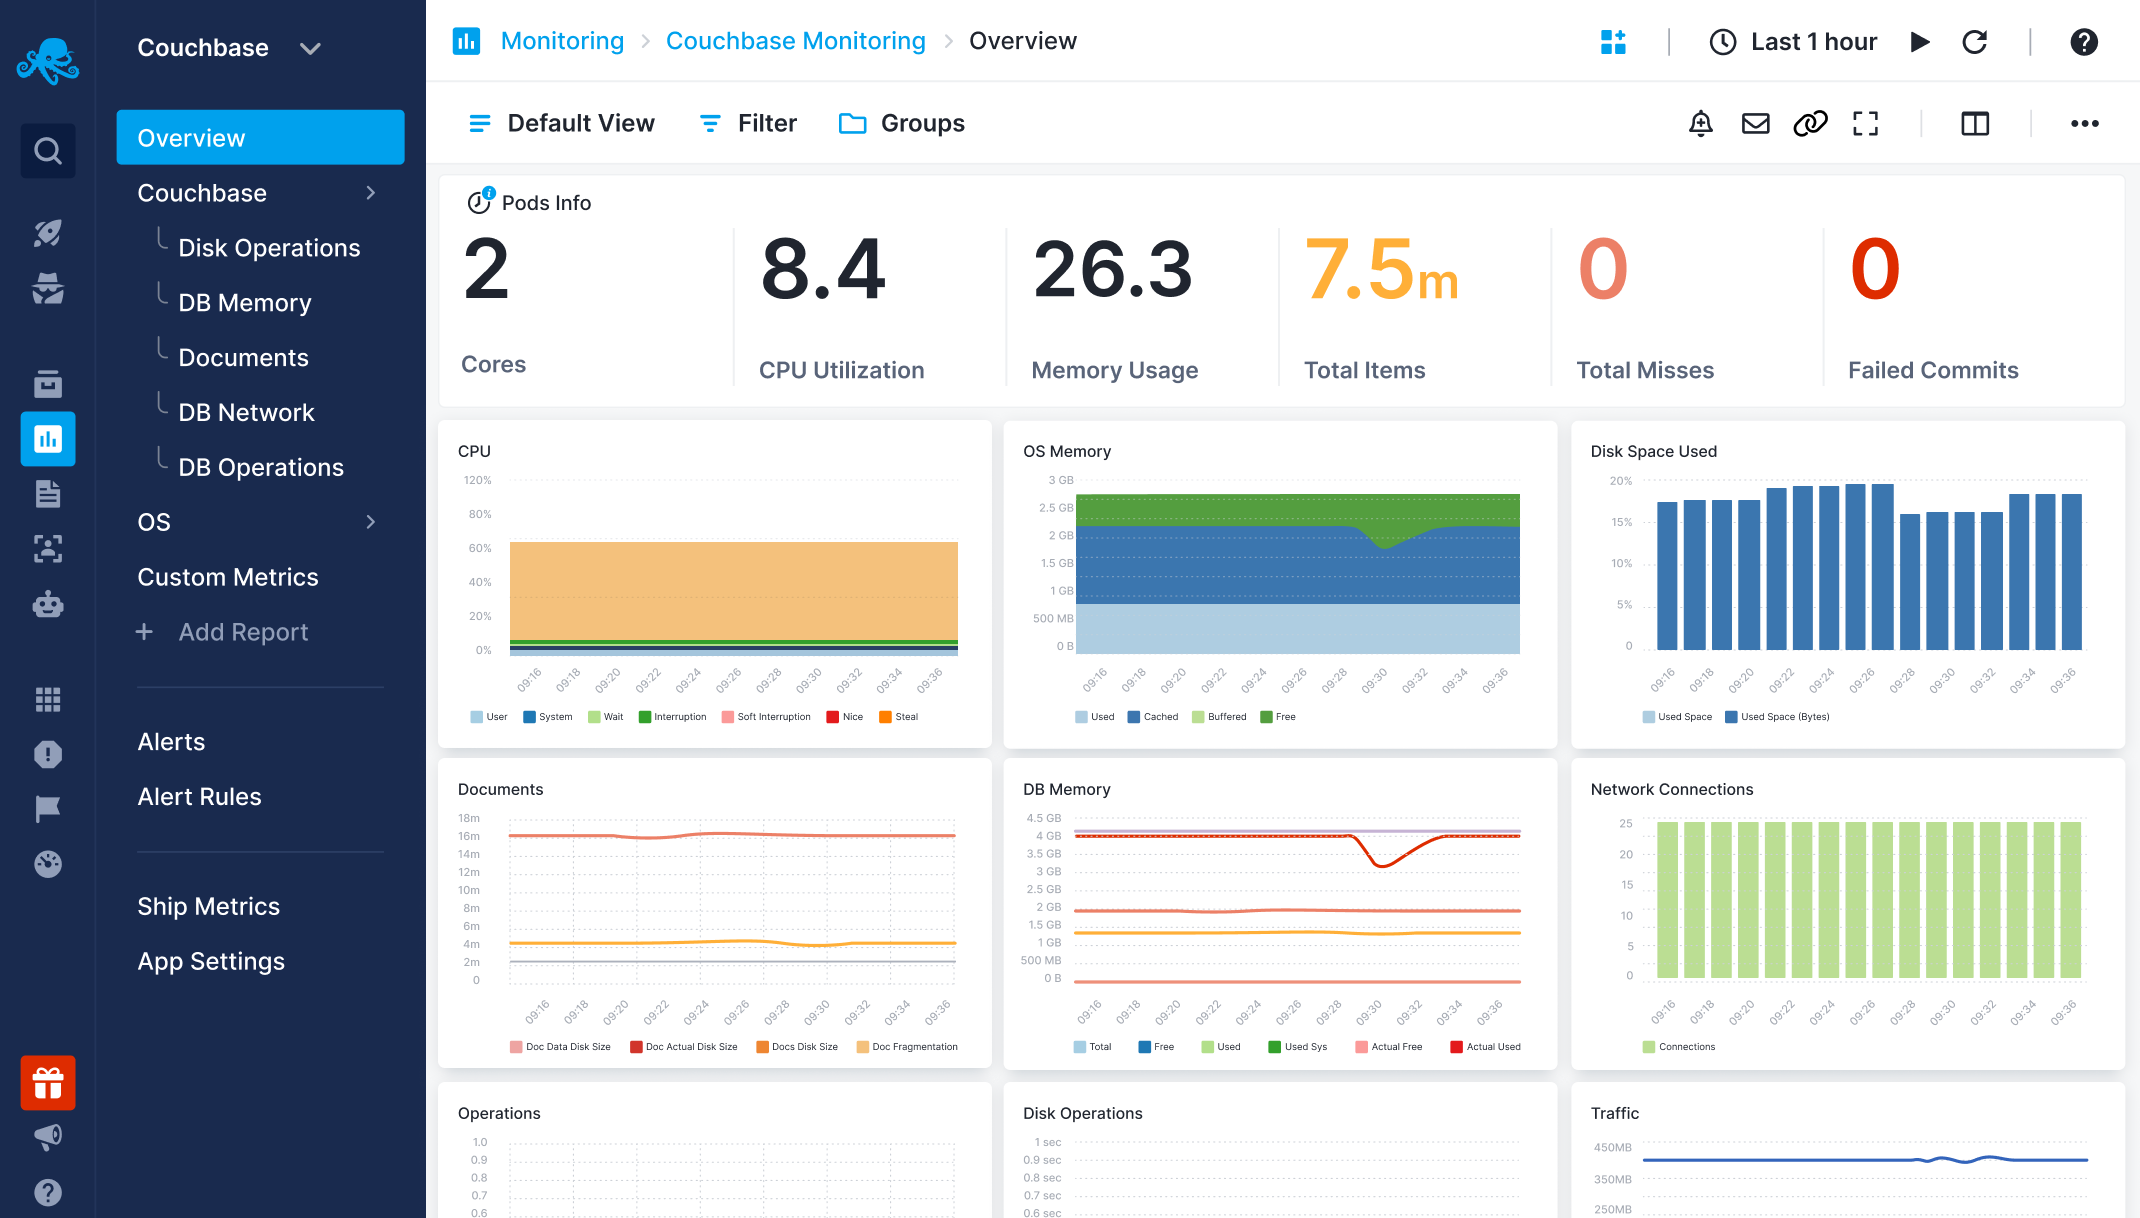Navigate to DB Memory section
The width and height of the screenshot is (2140, 1218).
tap(244, 303)
